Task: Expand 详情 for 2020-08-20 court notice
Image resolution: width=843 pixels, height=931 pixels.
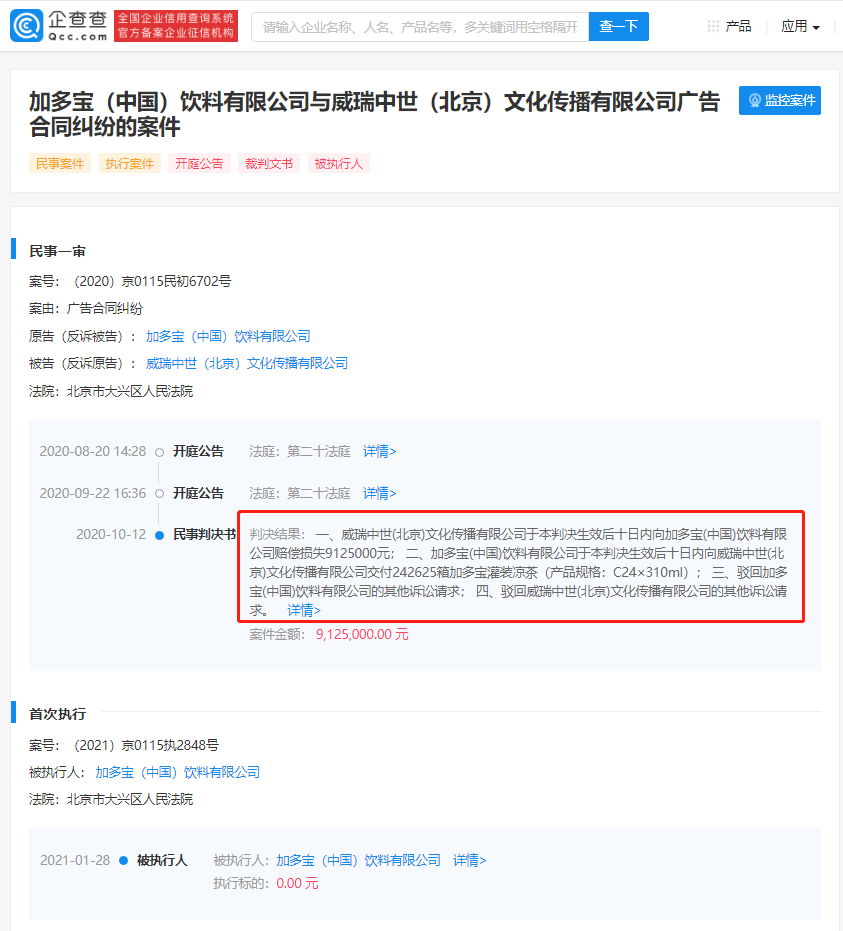Action: pos(379,451)
